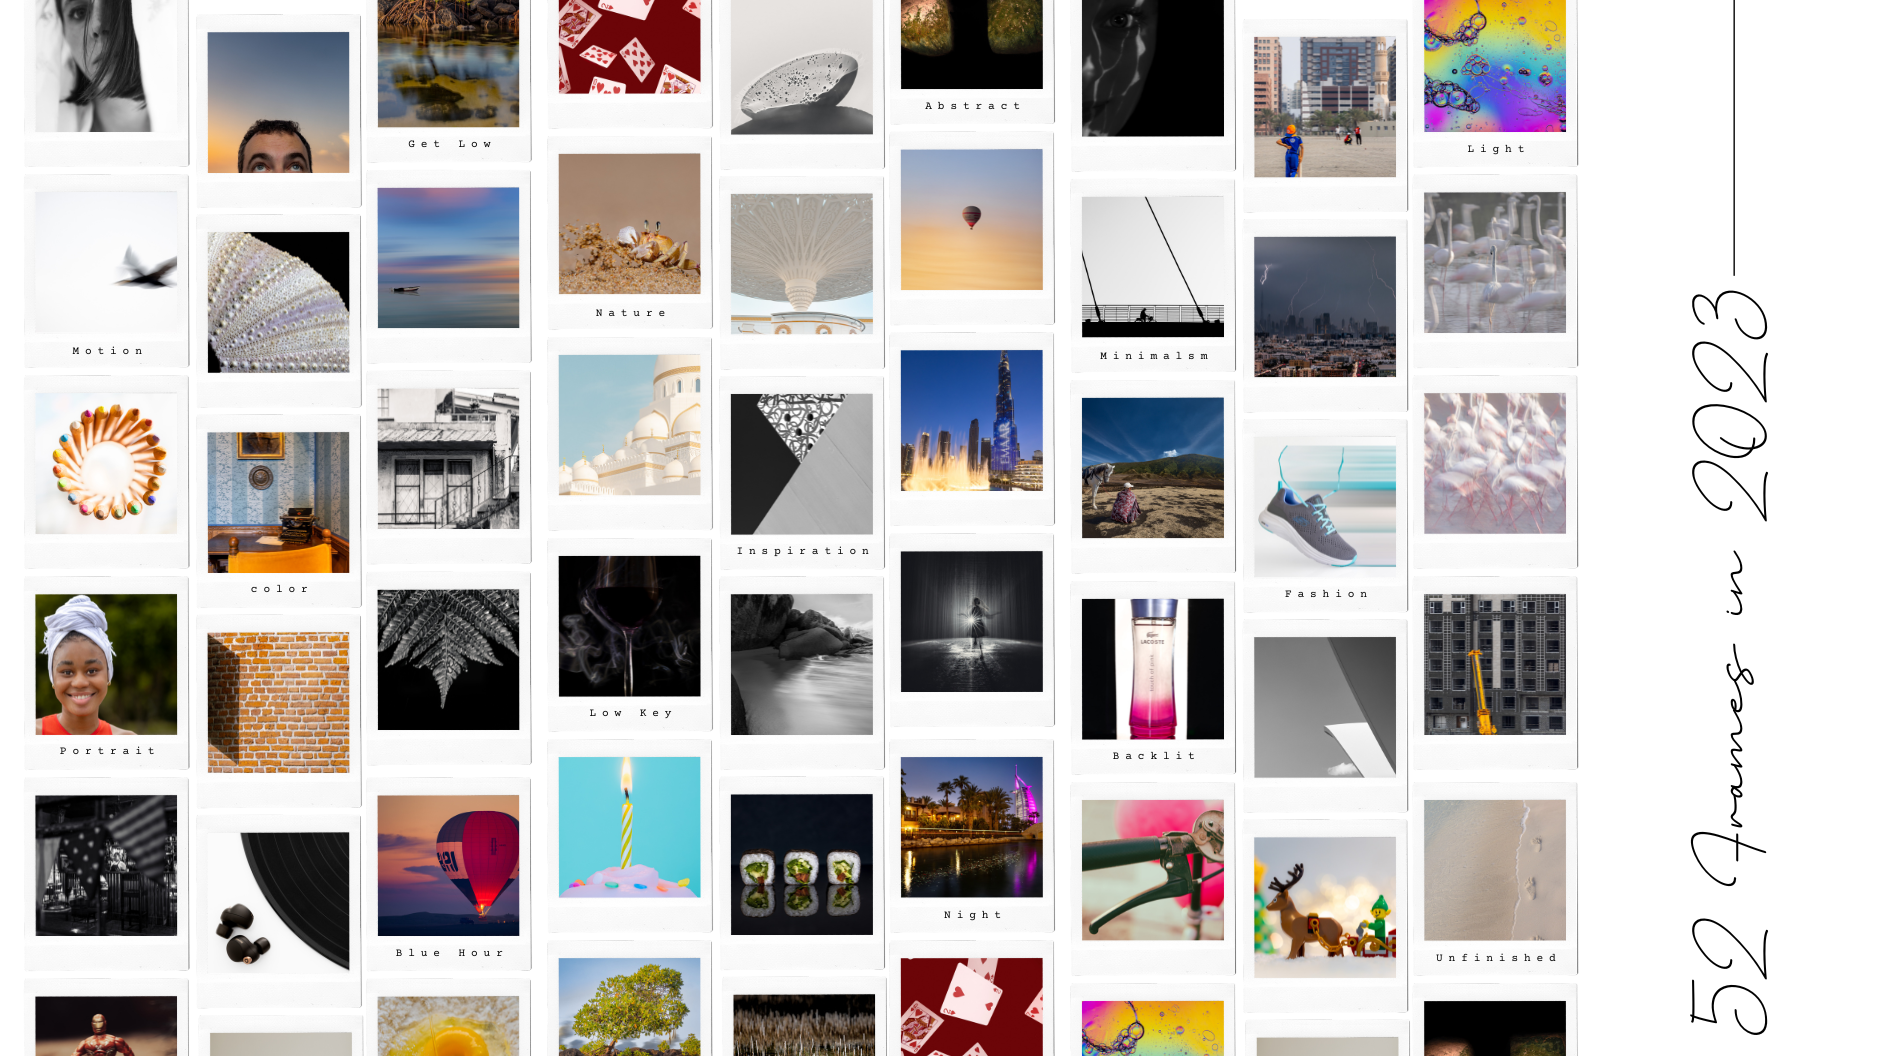Screen dimensions: 1878x1056
Task: Open the typewriter desk 'color' photo
Action: (278, 502)
